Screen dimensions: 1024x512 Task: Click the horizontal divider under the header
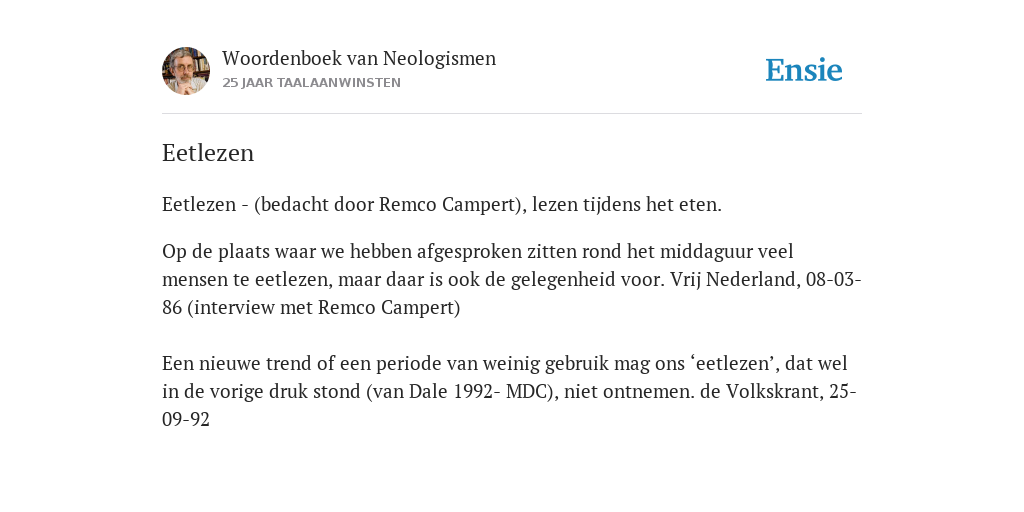512,114
